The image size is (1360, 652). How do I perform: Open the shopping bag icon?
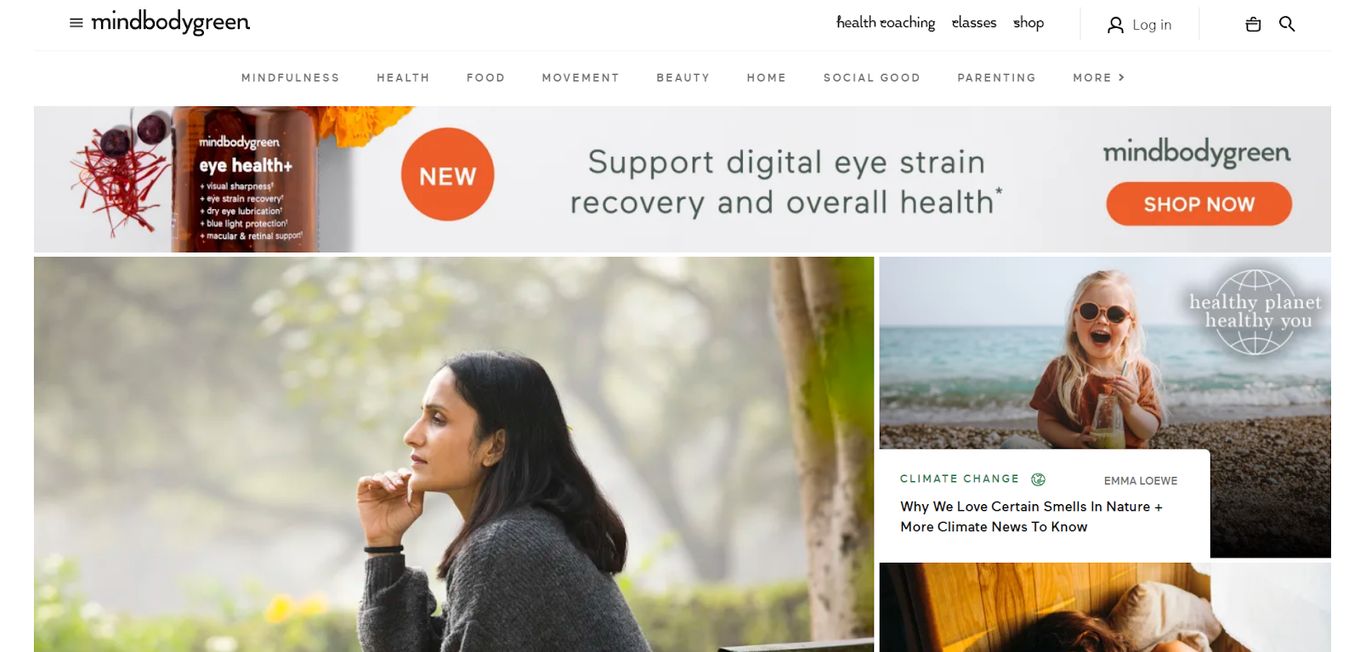(1253, 24)
